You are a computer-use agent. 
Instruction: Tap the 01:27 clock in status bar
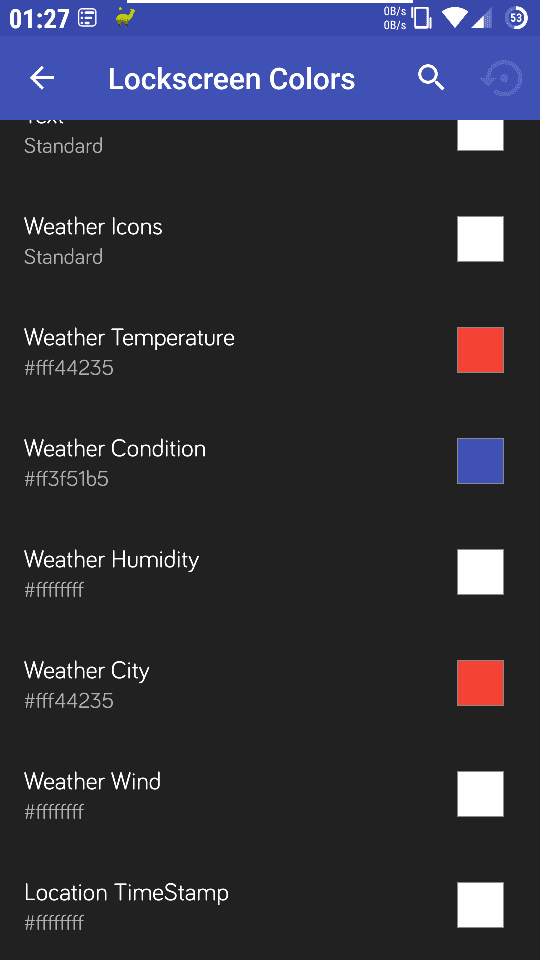39,19
